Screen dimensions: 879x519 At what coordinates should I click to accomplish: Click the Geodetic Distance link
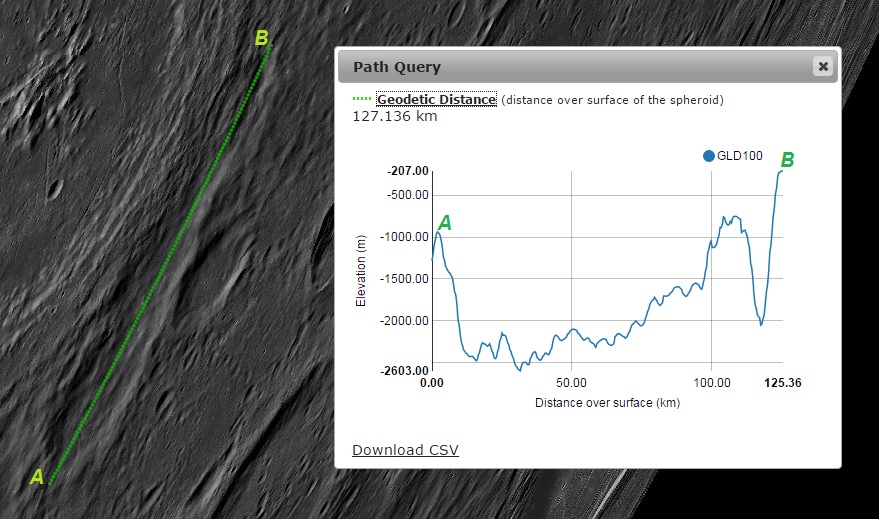pos(436,100)
